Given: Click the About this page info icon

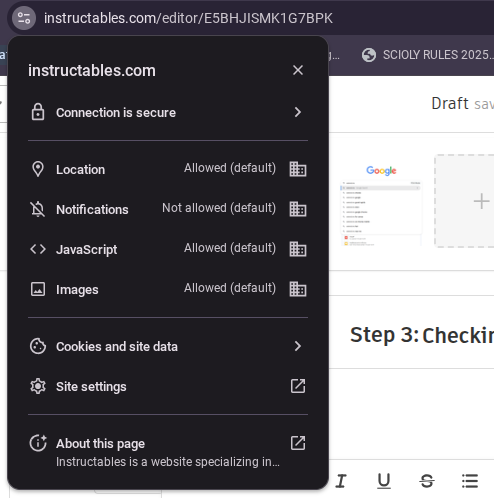Looking at the screenshot, I should coord(38,443).
